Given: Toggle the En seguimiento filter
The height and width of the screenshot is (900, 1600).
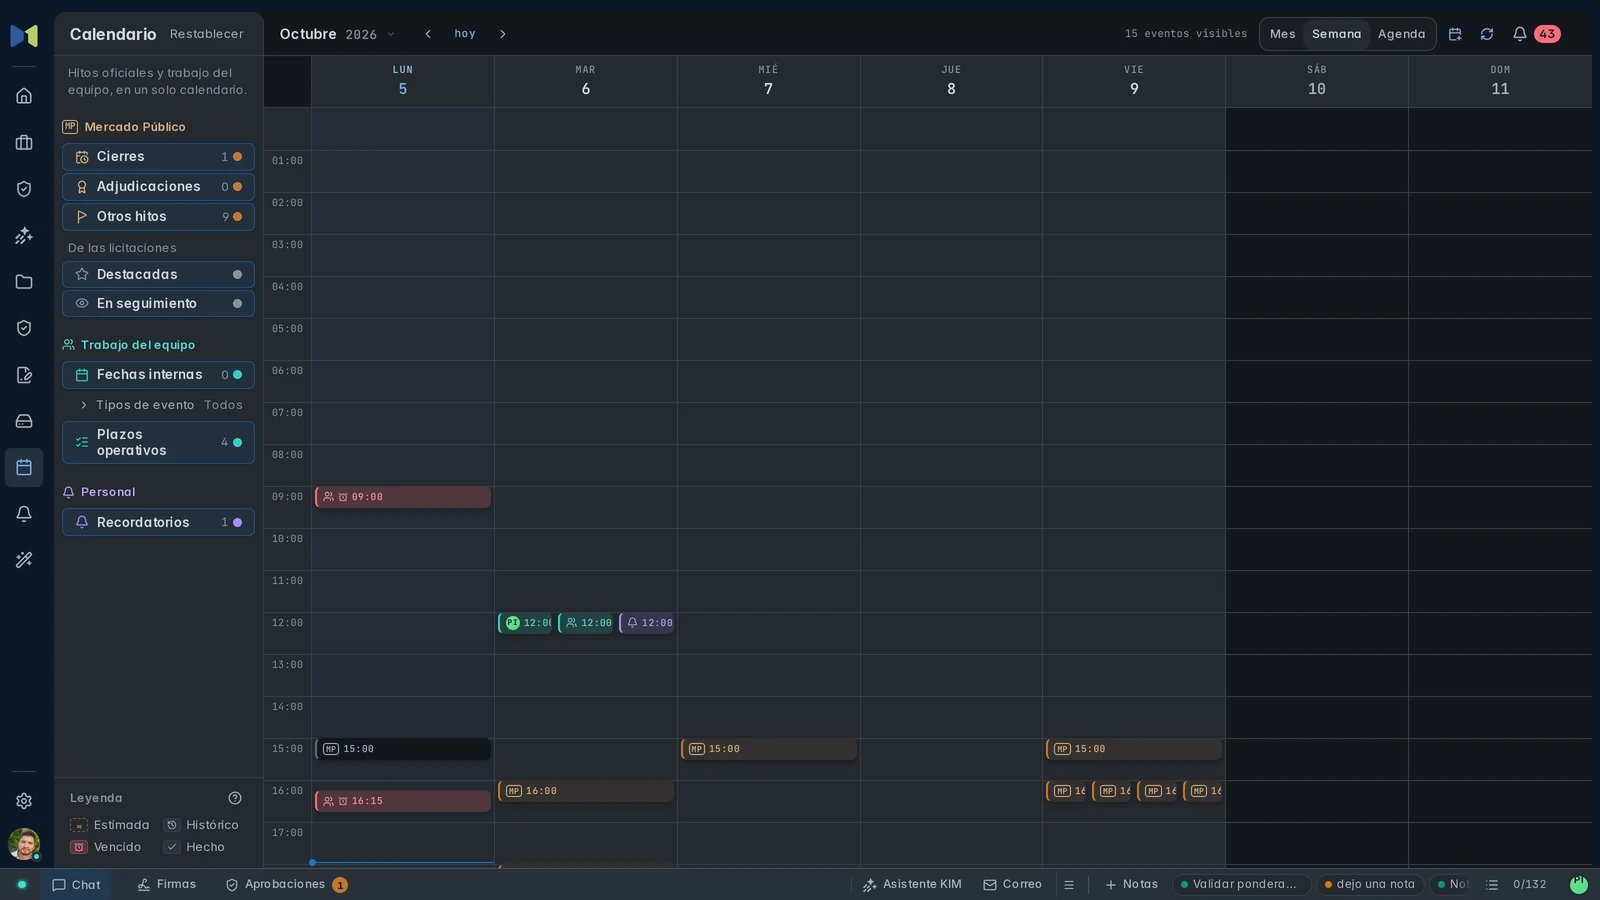Looking at the screenshot, I should [158, 303].
